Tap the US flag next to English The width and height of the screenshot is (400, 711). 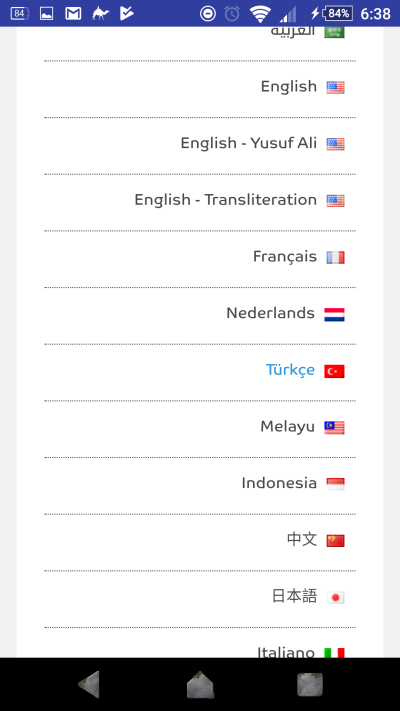pyautogui.click(x=335, y=87)
